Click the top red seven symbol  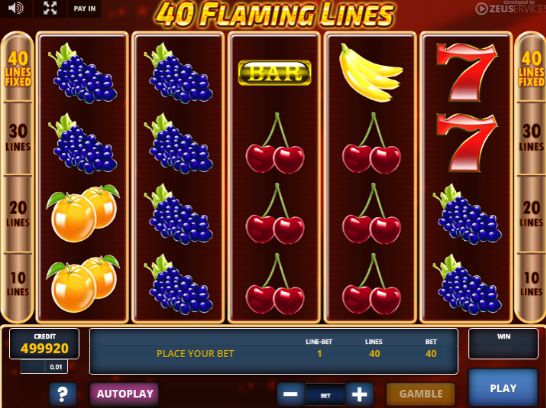click(x=467, y=72)
